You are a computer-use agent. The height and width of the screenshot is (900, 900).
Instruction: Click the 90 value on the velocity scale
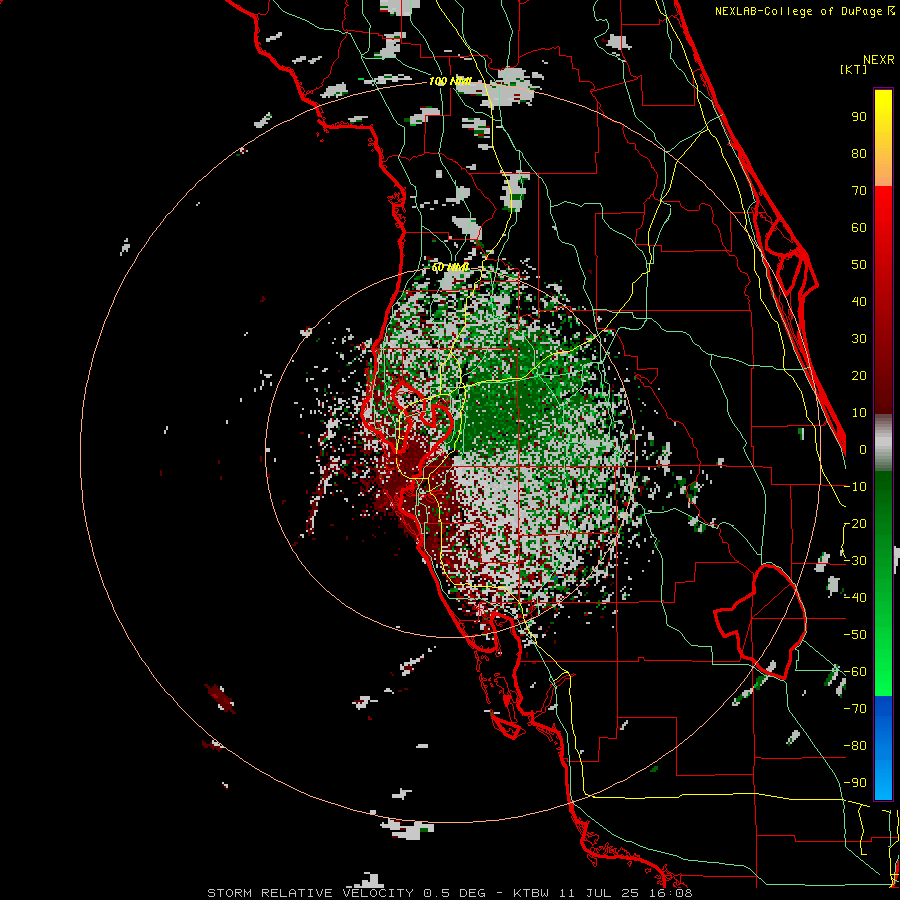[x=859, y=117]
